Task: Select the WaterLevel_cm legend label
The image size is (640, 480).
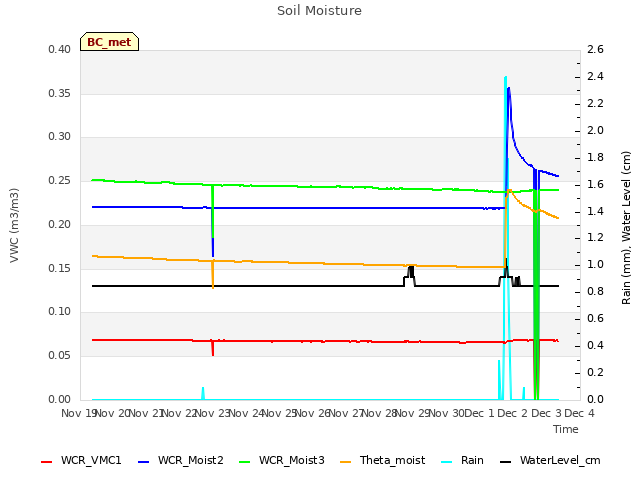Action: (560, 460)
